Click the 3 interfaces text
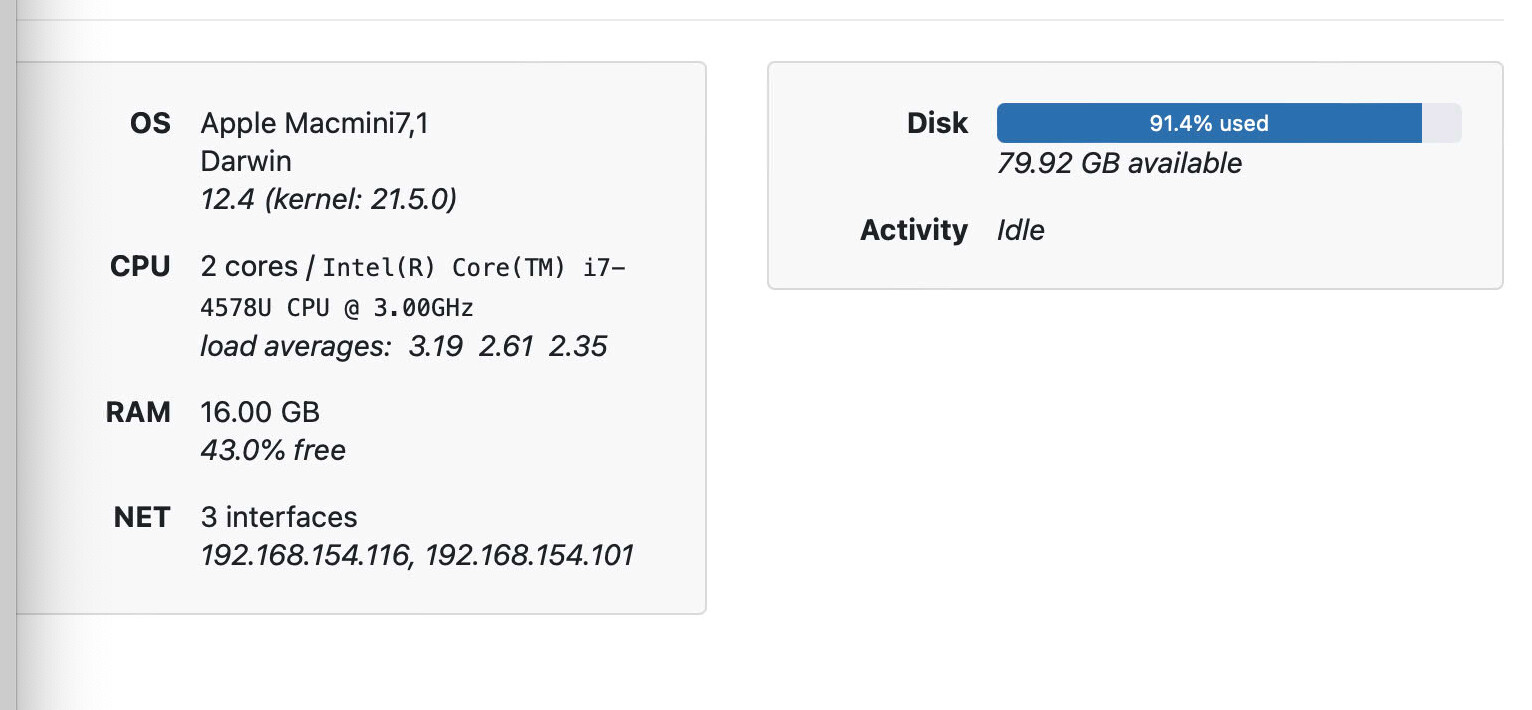This screenshot has width=1532, height=710. (x=279, y=517)
